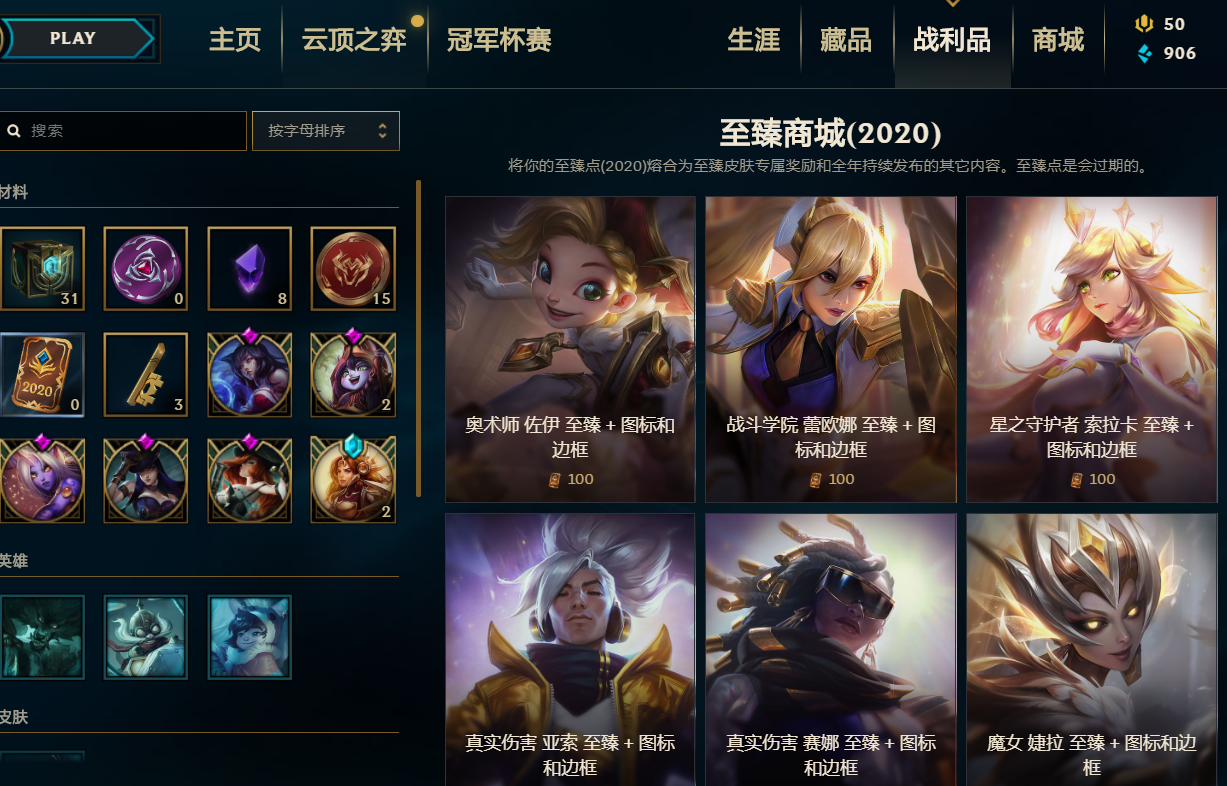Go to the 云顶之弈 tab
Viewport: 1227px width, 786px height.
[354, 40]
